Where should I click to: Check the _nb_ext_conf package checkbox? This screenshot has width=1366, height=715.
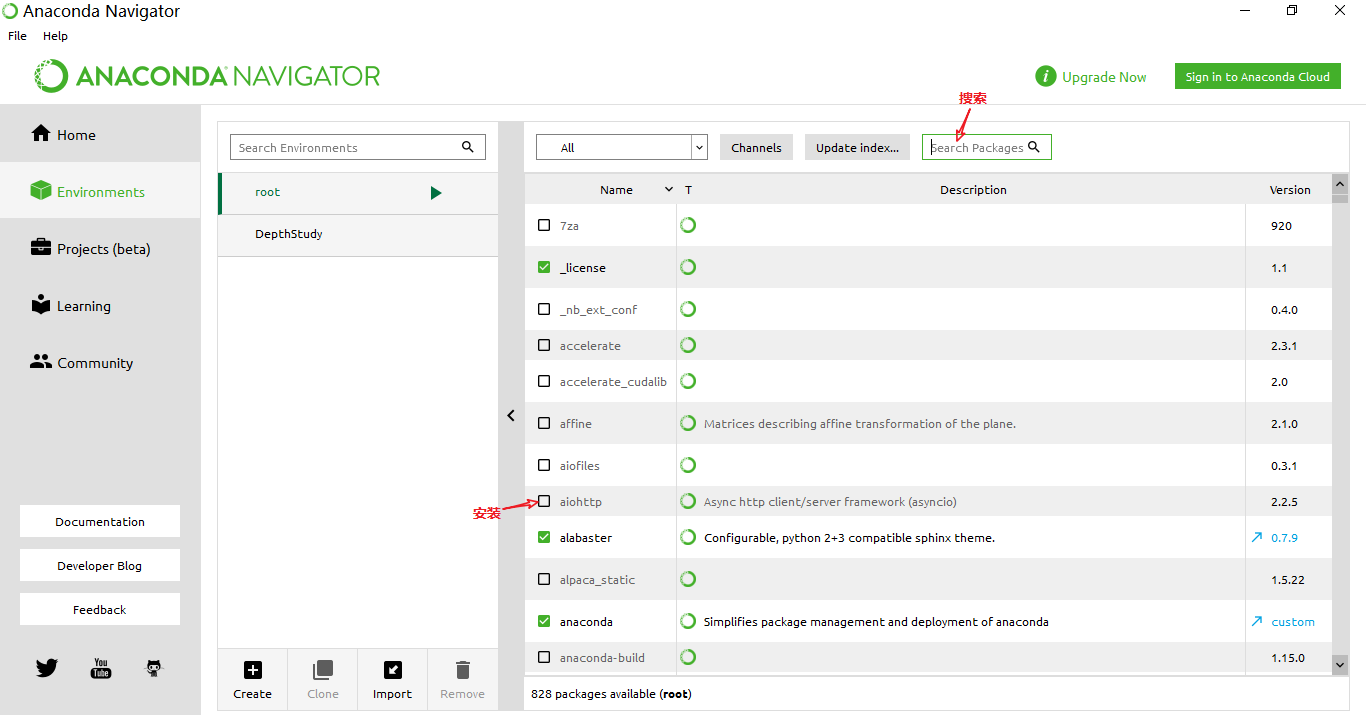[544, 309]
